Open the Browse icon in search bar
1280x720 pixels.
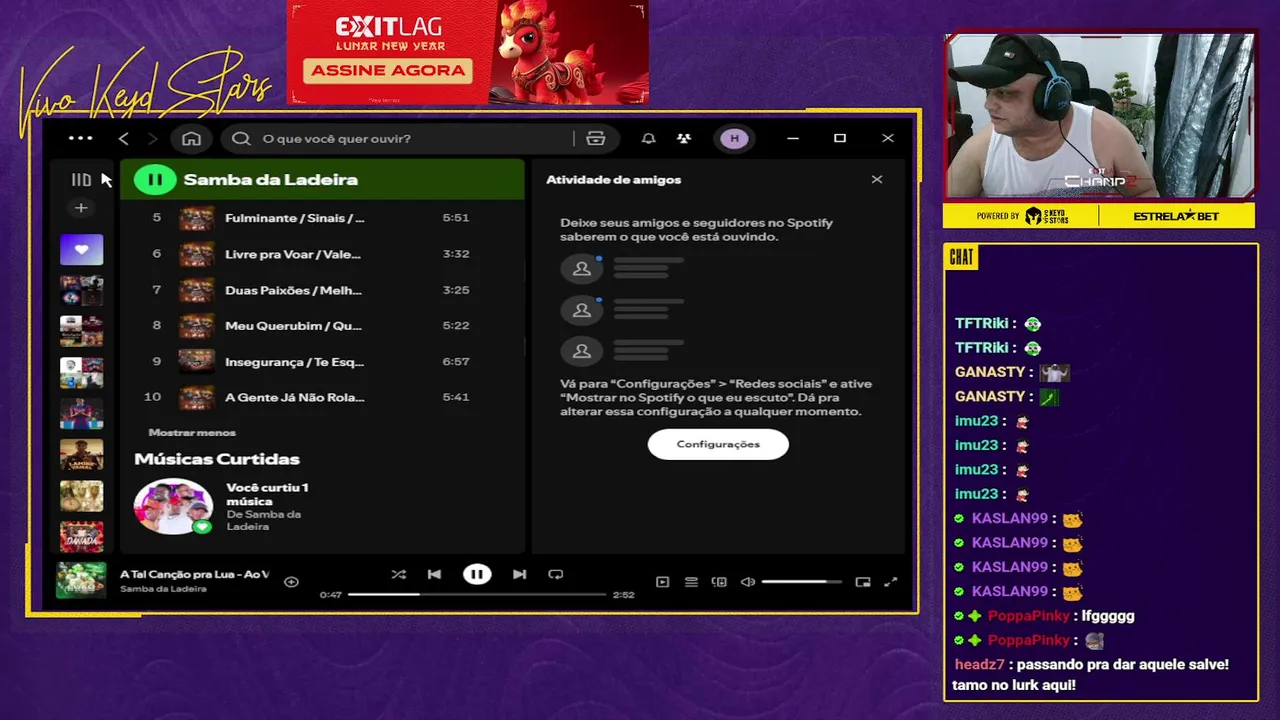[x=596, y=138]
